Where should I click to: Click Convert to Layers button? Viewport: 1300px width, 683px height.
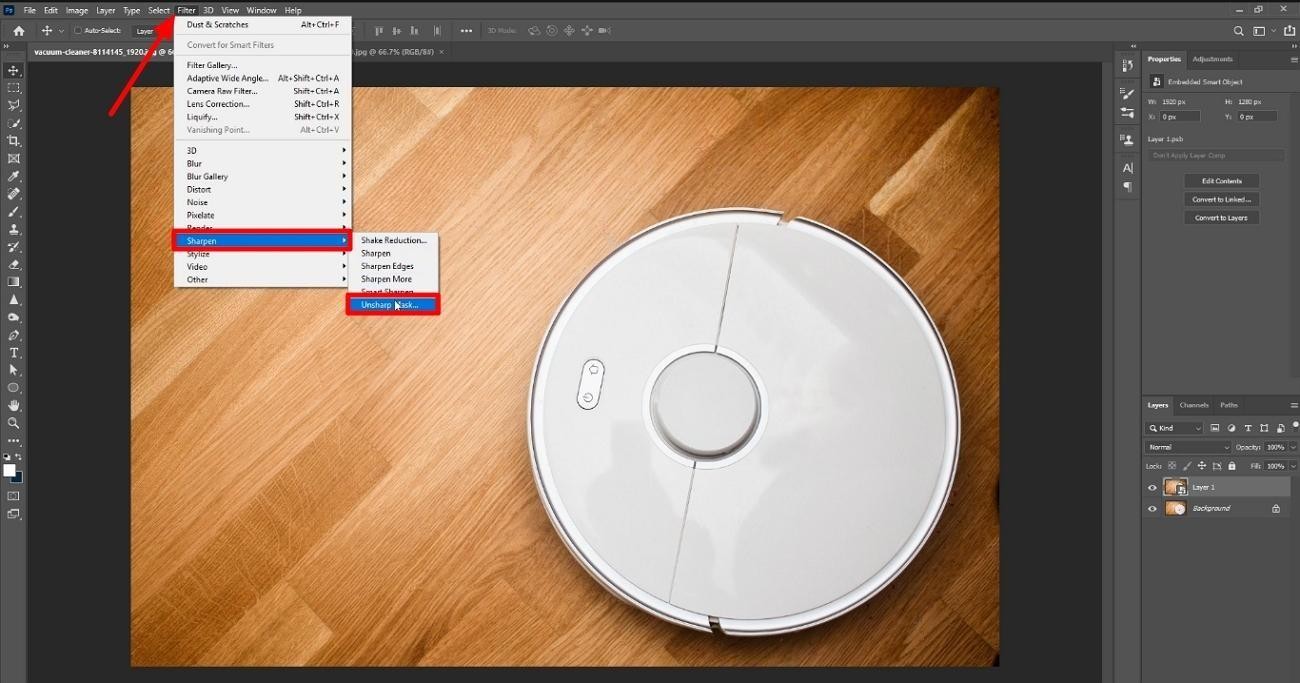(x=1221, y=217)
